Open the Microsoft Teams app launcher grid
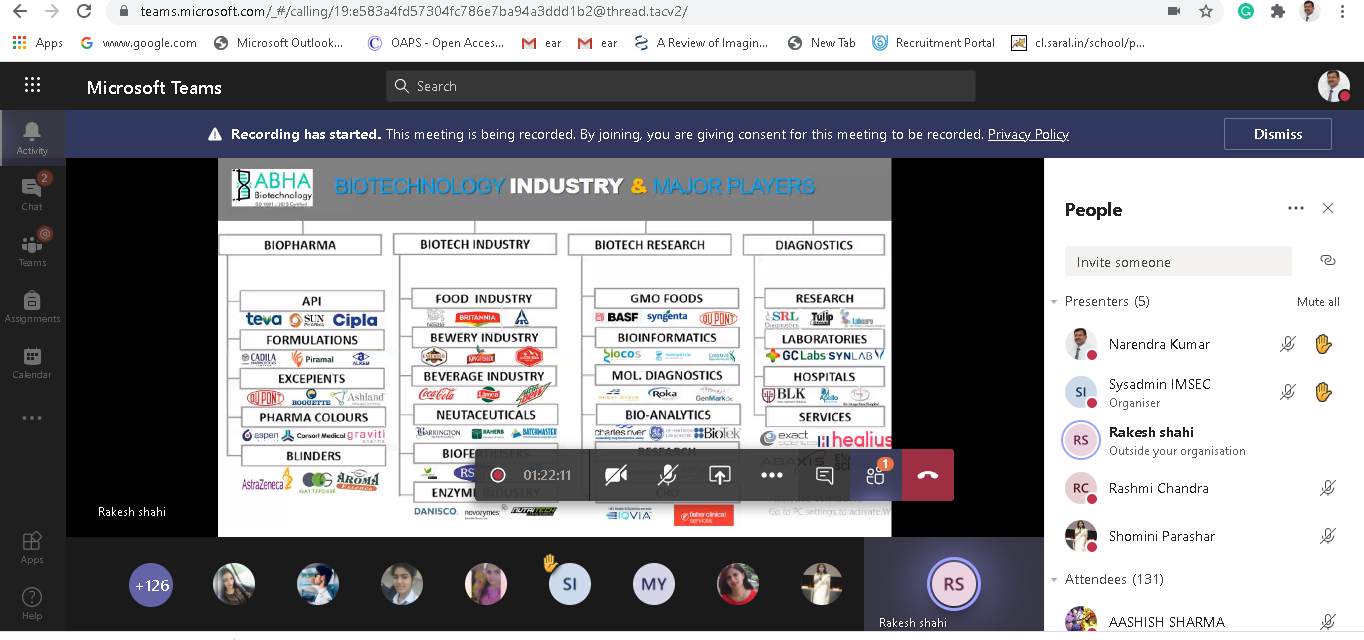The image size is (1364, 640). 32,86
